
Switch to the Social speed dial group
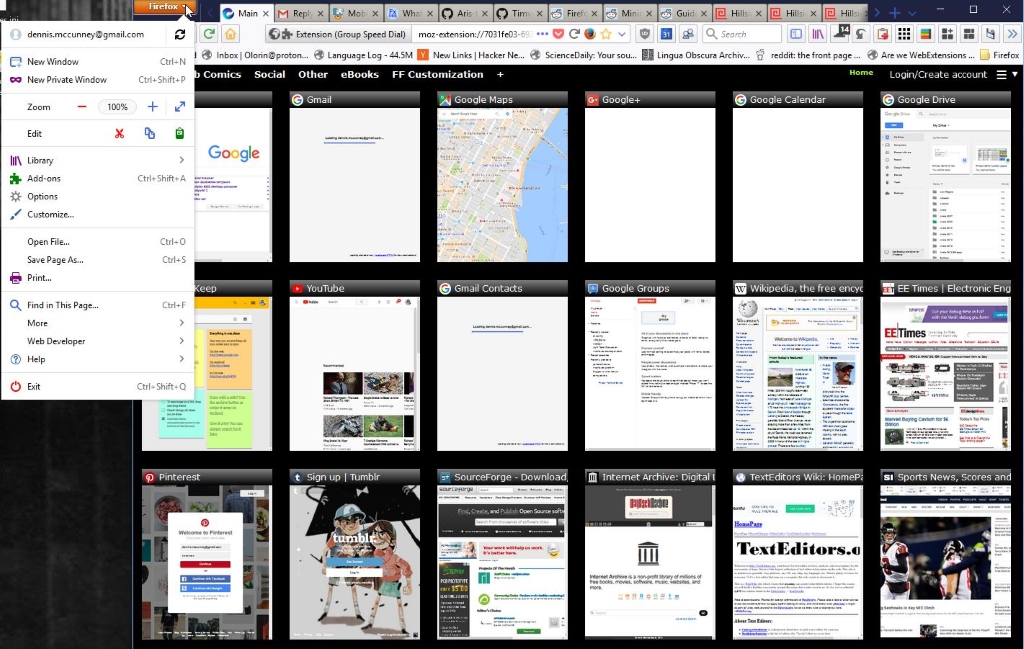pyautogui.click(x=270, y=74)
